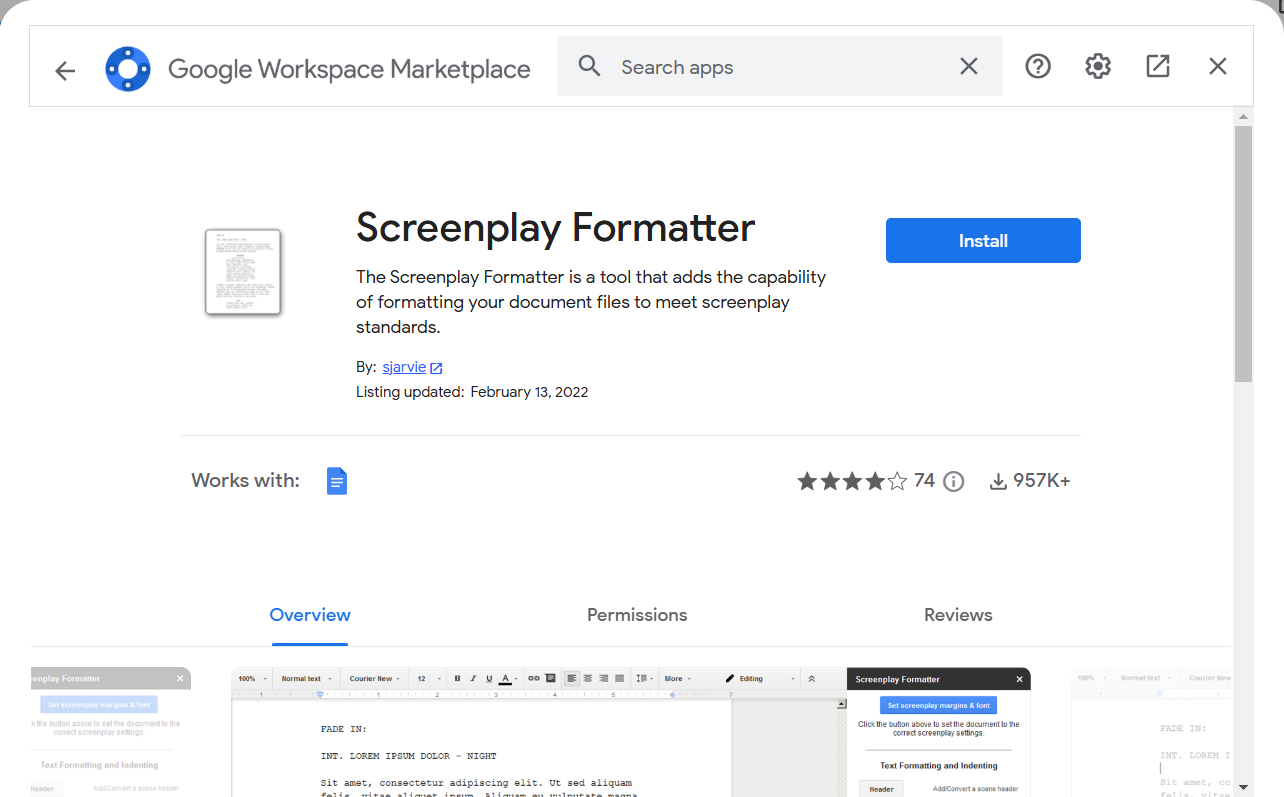The image size is (1284, 797).
Task: Close the Marketplace dialog
Action: (x=1217, y=66)
